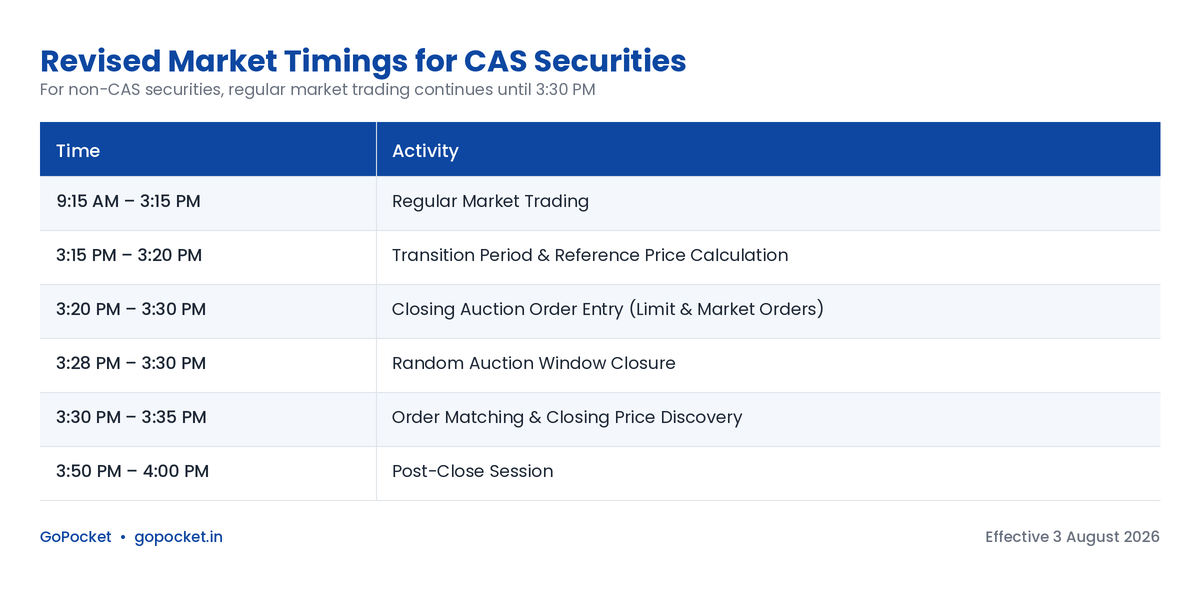Click the GoPocket brand name in footer
This screenshot has width=1200, height=600.
click(x=76, y=537)
